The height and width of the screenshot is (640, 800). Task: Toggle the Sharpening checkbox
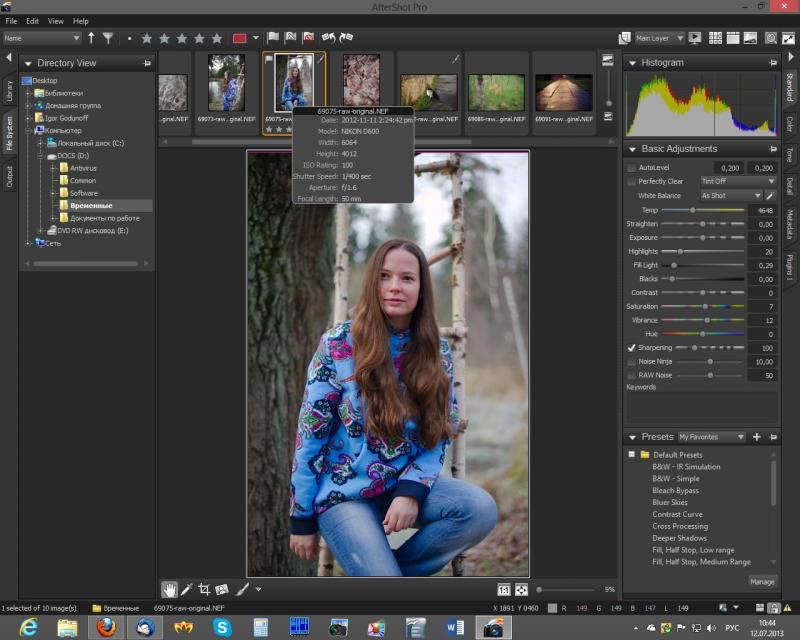coord(632,348)
